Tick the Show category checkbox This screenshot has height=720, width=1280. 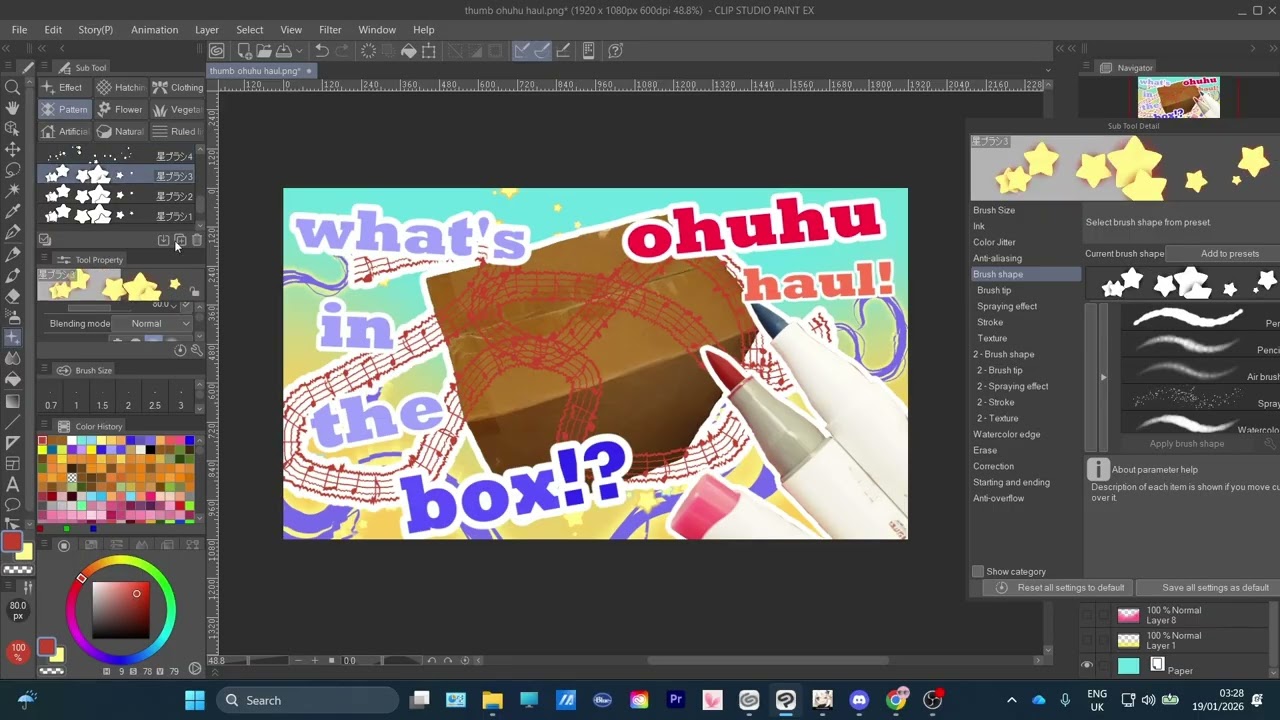coord(978,572)
